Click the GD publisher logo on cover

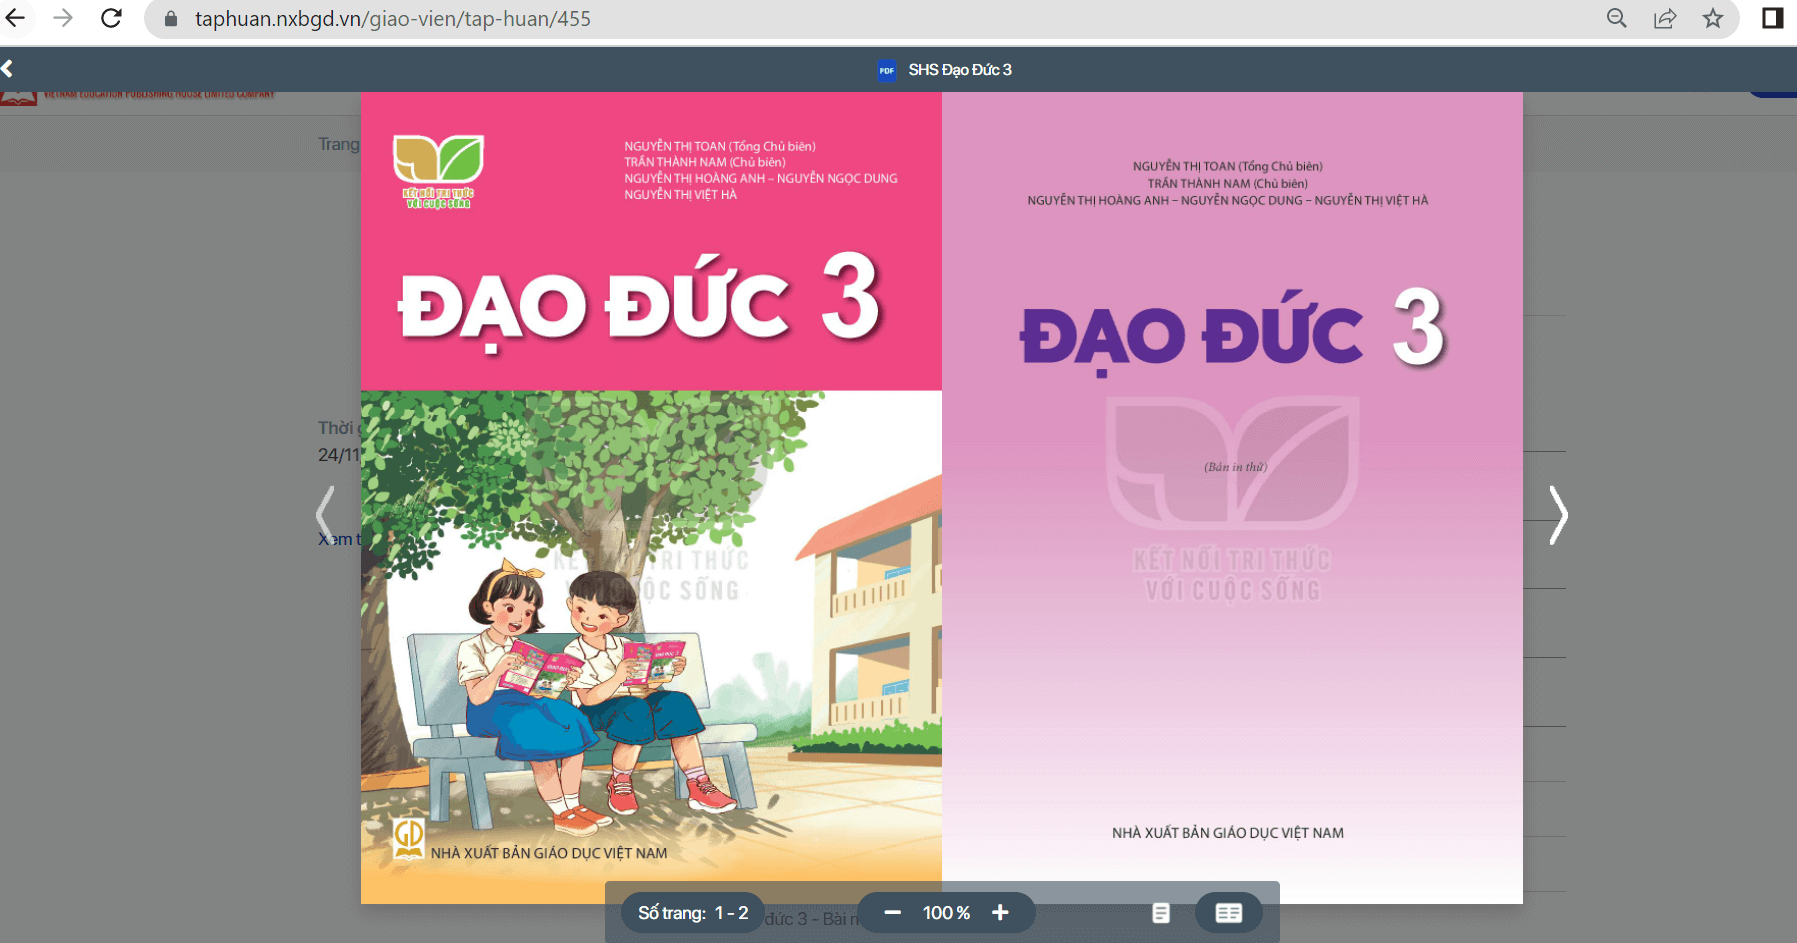click(x=408, y=839)
